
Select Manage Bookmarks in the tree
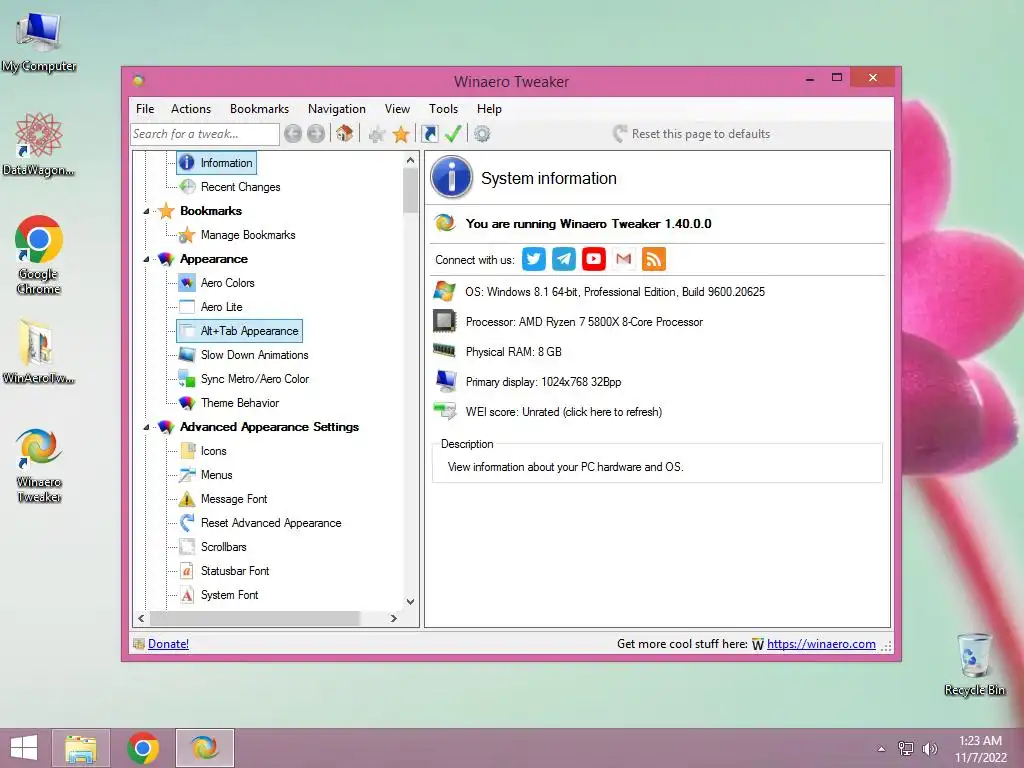[248, 235]
